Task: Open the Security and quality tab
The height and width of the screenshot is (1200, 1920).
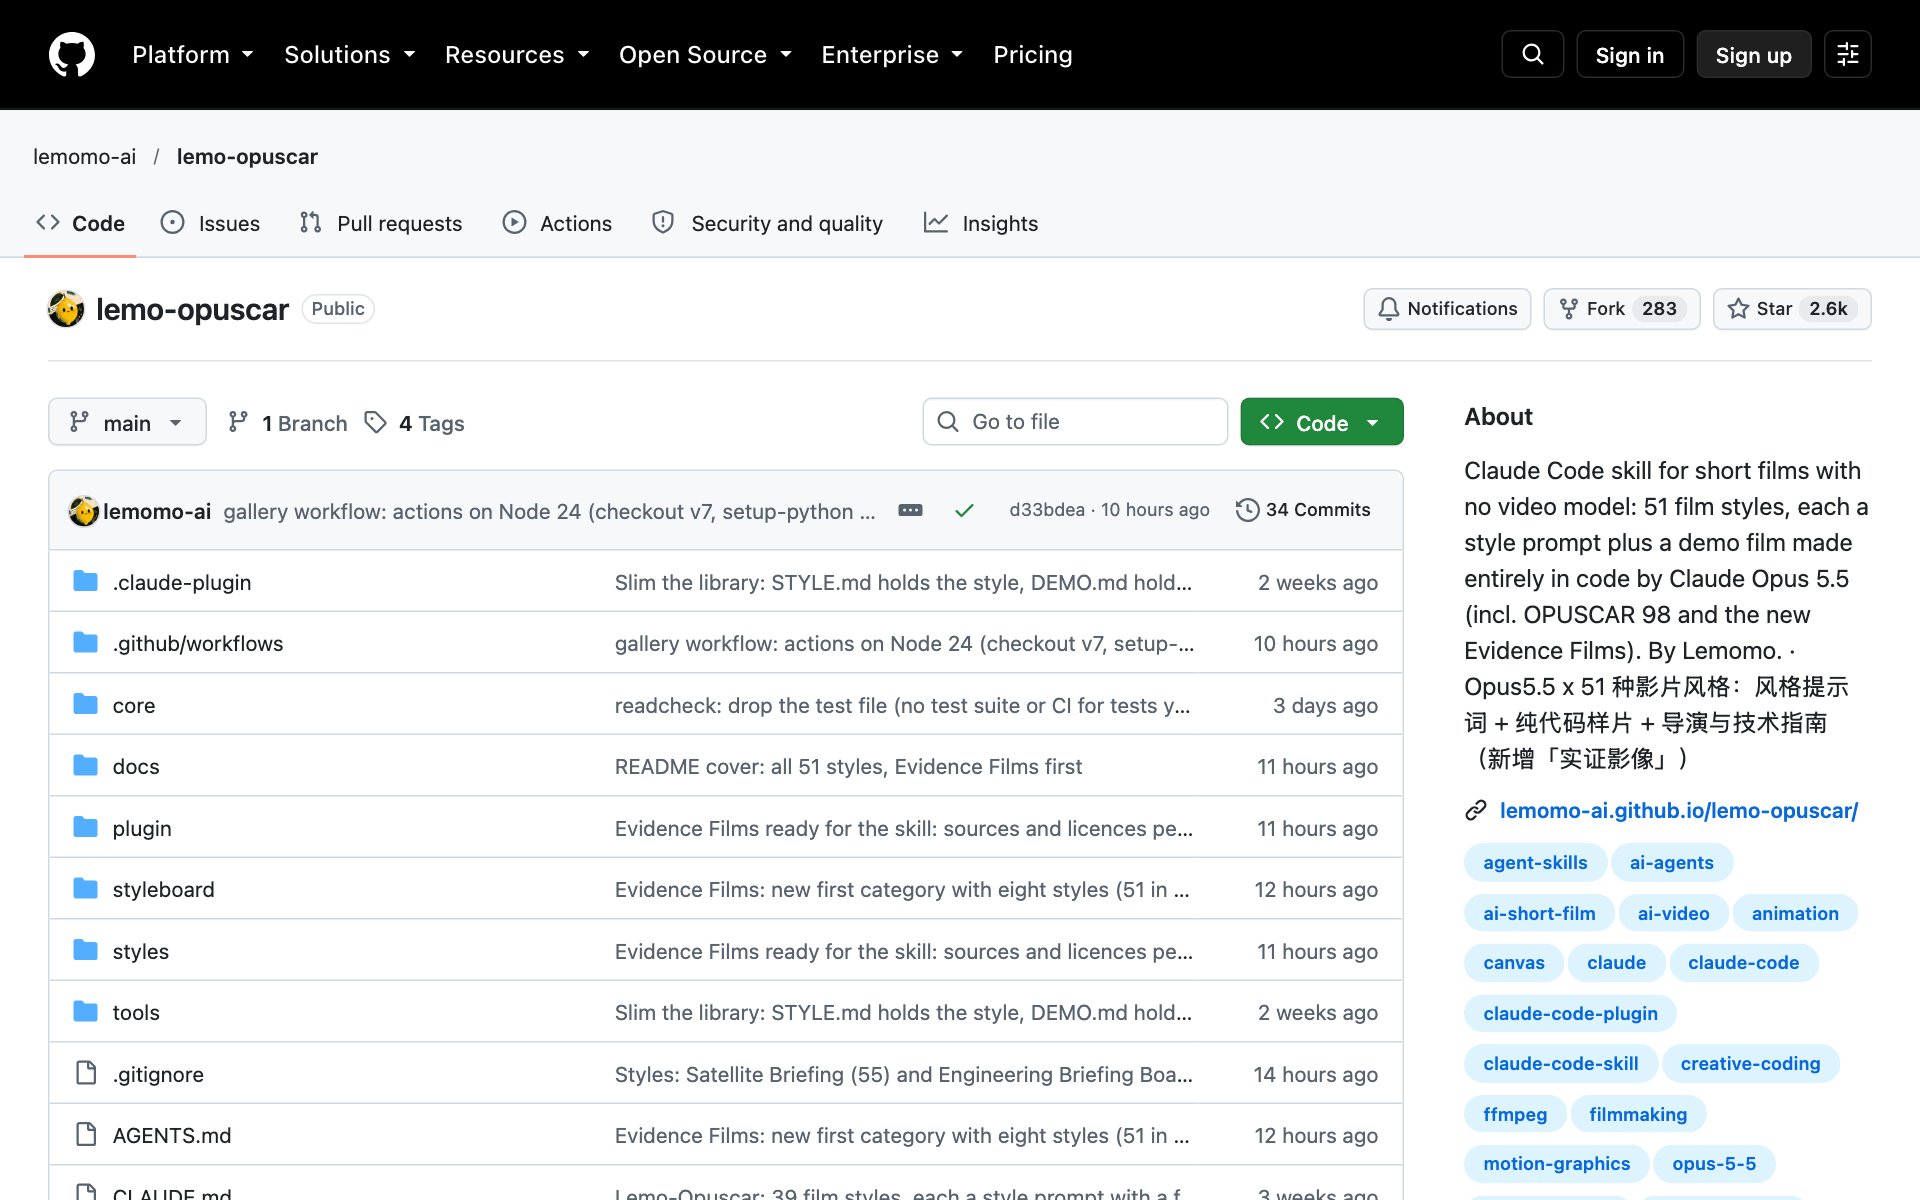Action: [767, 223]
